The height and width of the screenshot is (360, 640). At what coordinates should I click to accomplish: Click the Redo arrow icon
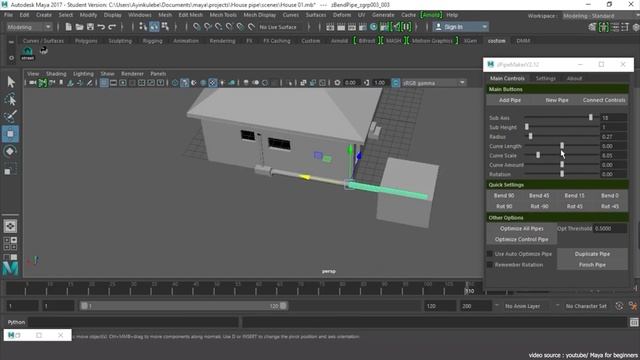(x=112, y=27)
